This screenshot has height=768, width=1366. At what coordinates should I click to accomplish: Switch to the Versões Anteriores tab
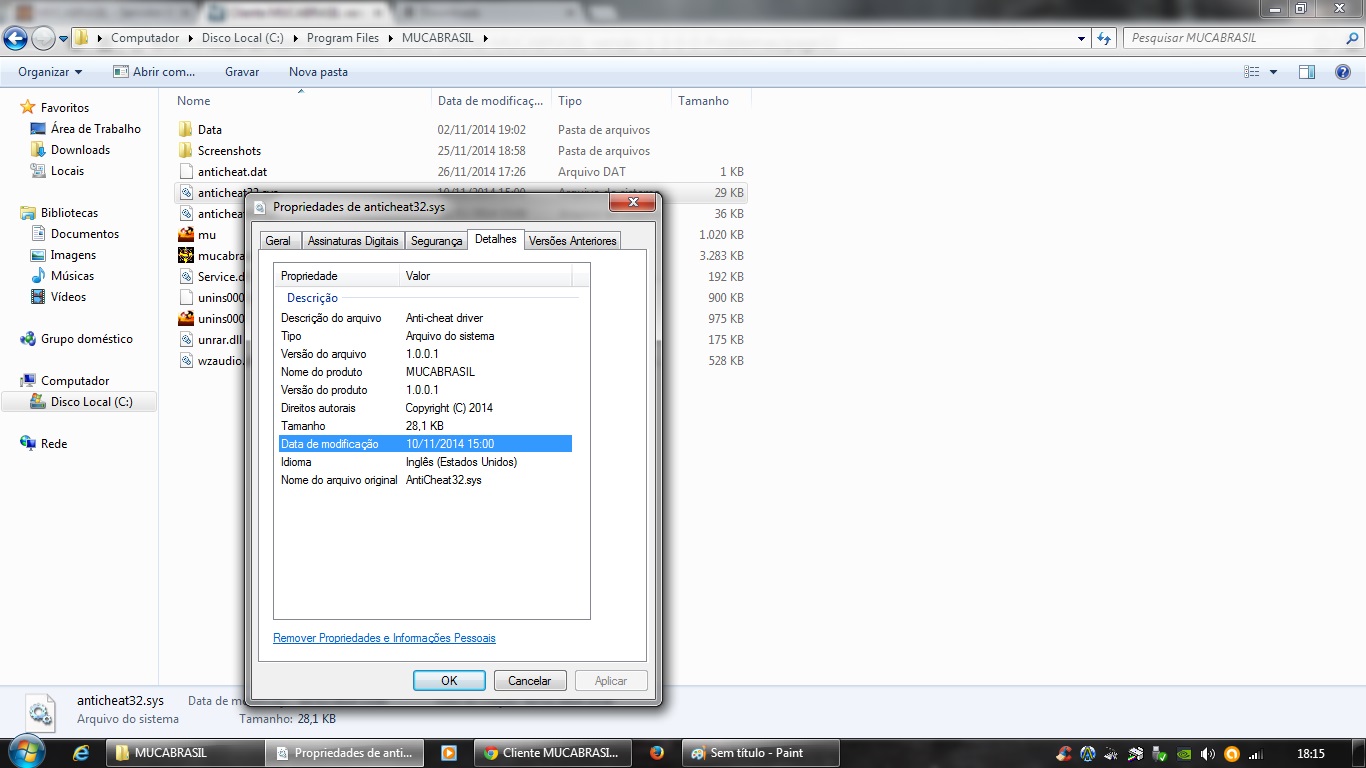[x=572, y=241]
